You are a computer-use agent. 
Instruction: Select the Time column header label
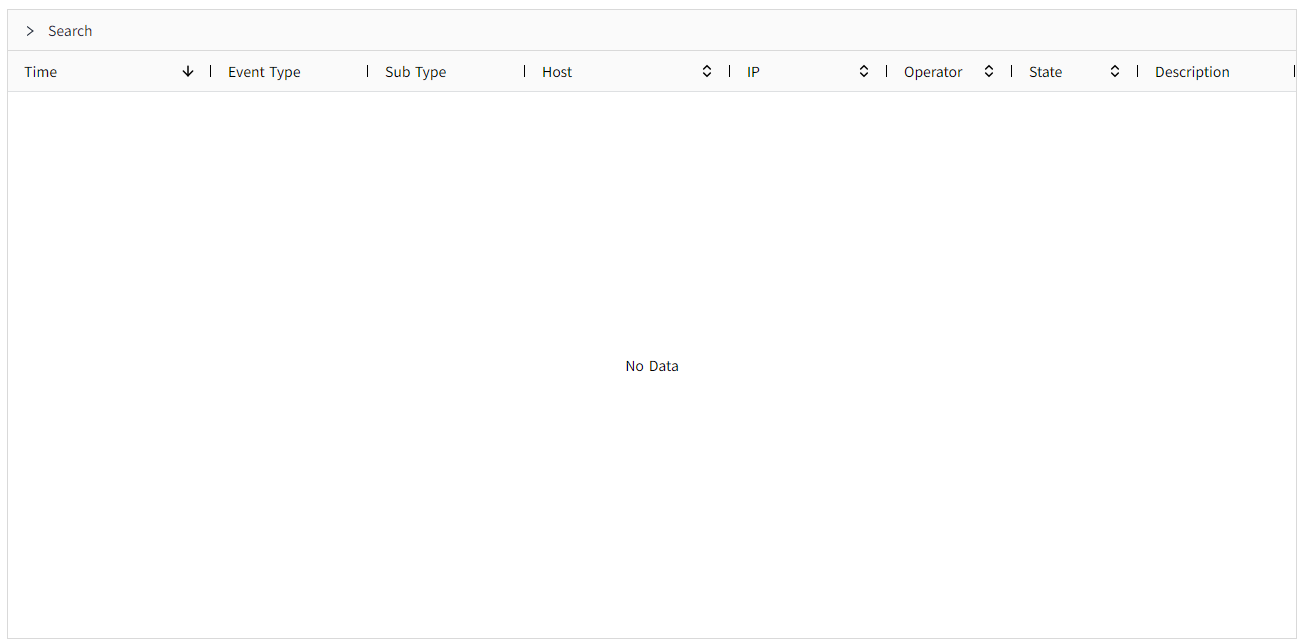pos(41,72)
